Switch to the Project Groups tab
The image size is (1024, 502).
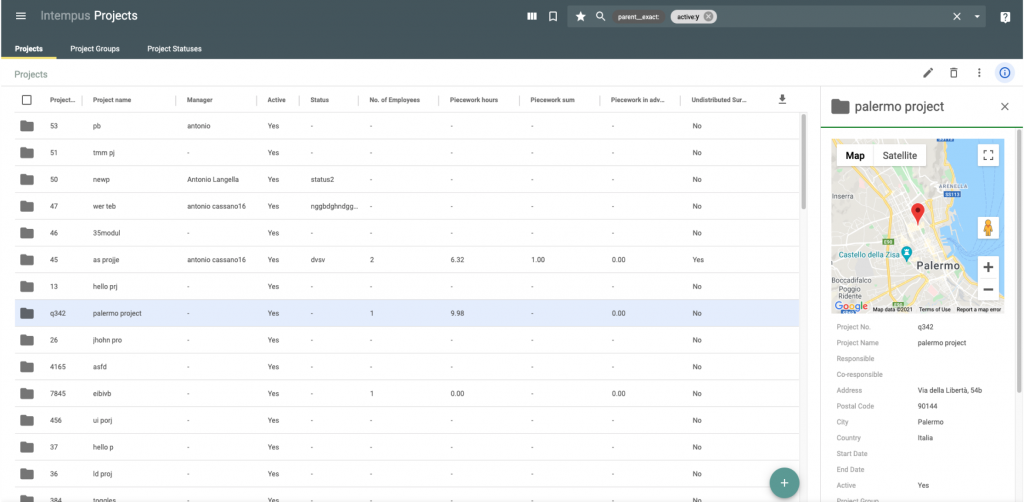tap(95, 48)
